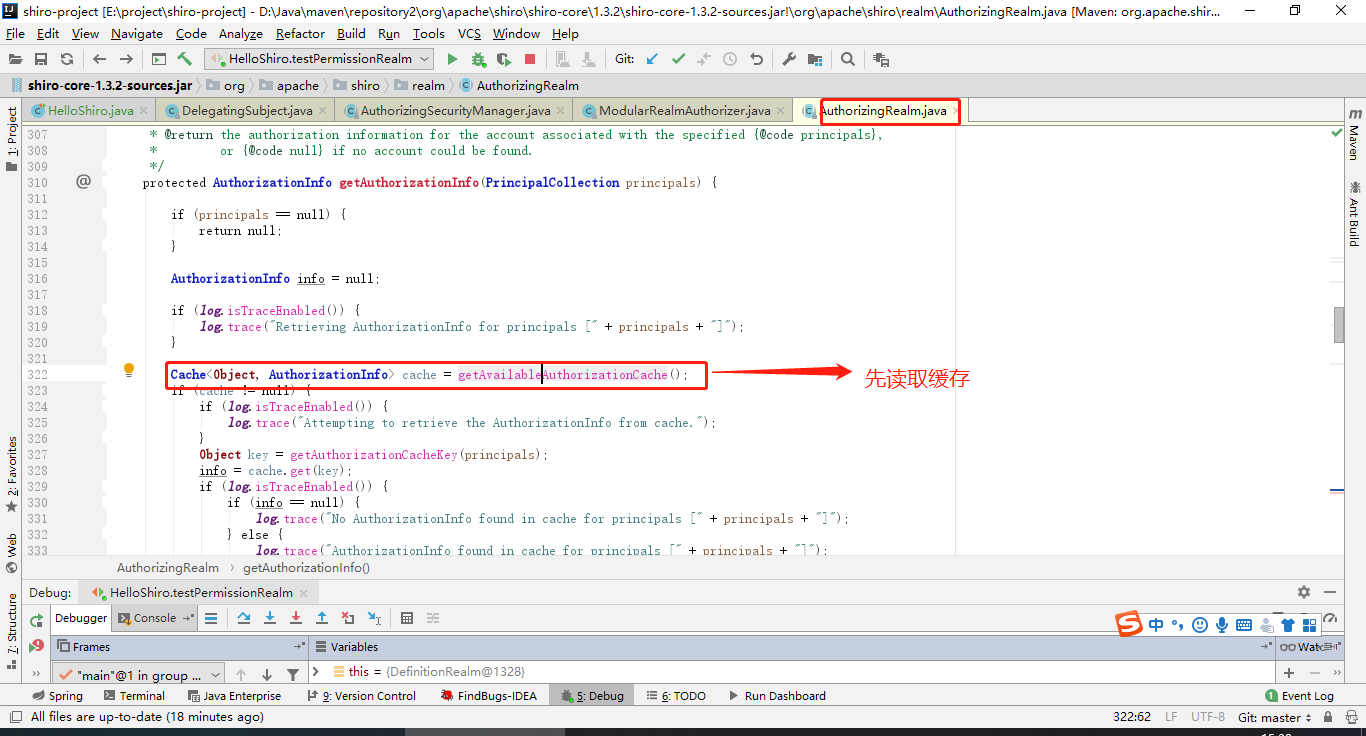Expand the 'this' variable node
Image resolution: width=1366 pixels, height=736 pixels.
[x=316, y=671]
